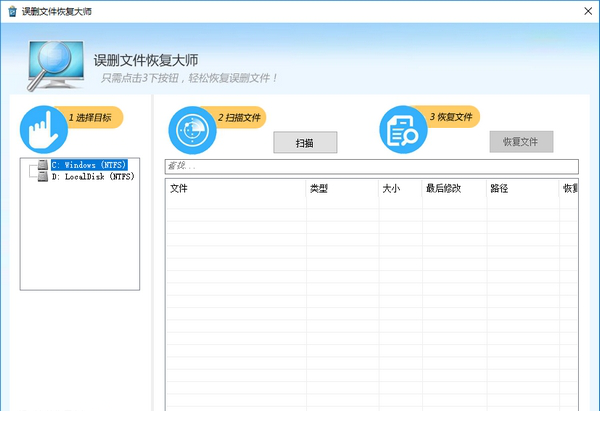Sort by the 大小 column header

pos(400,188)
